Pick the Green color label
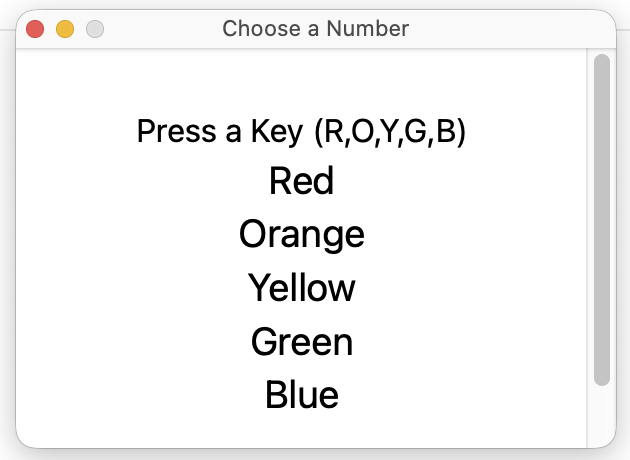 pos(301,342)
